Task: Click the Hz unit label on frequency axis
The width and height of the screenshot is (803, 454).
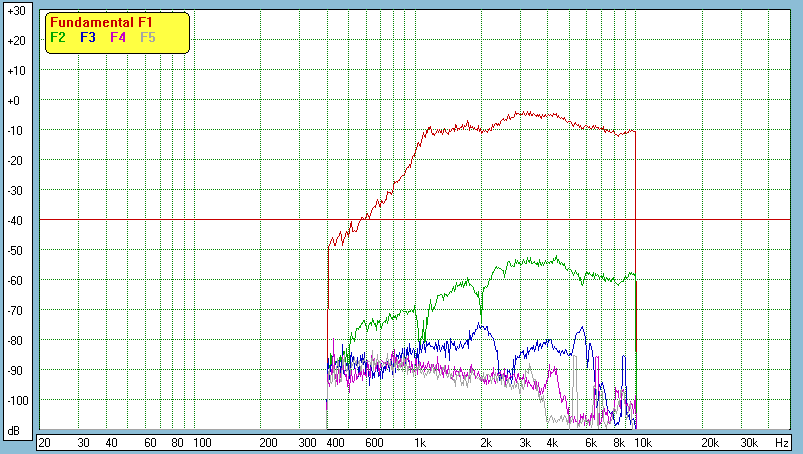Action: pyautogui.click(x=782, y=442)
